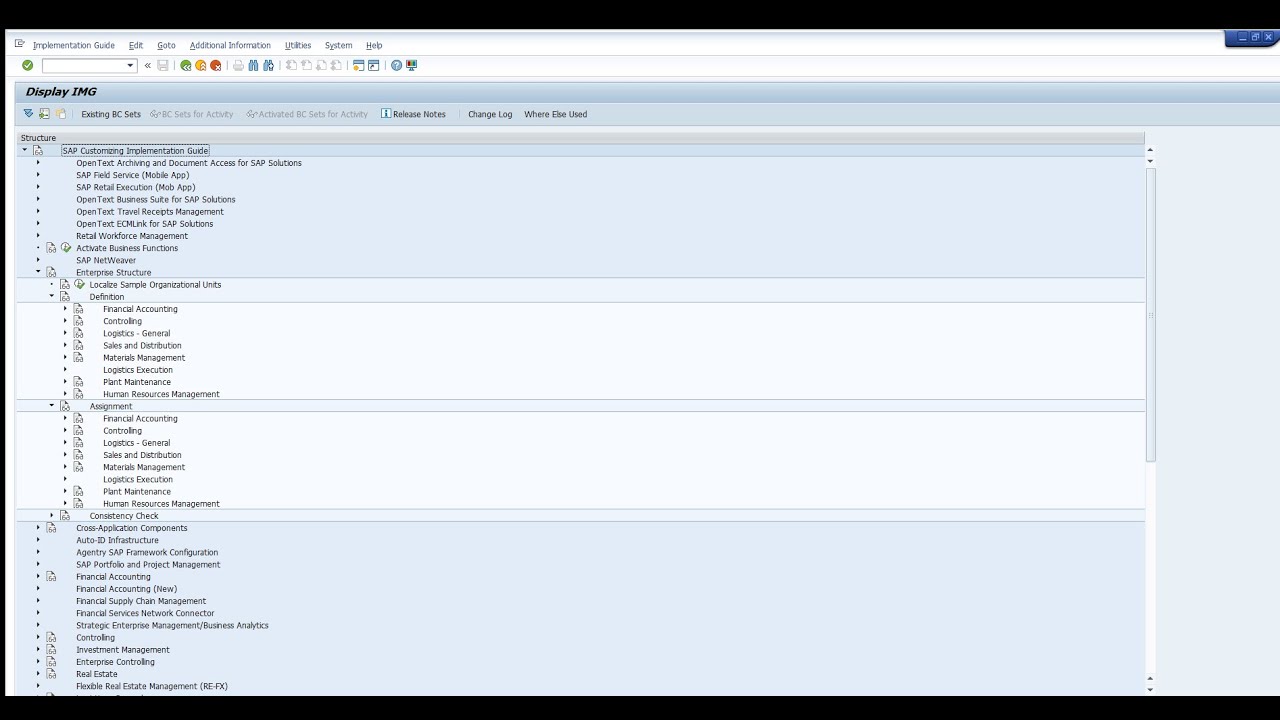
Task: Open the command field dropdown arrow
Action: tap(130, 66)
